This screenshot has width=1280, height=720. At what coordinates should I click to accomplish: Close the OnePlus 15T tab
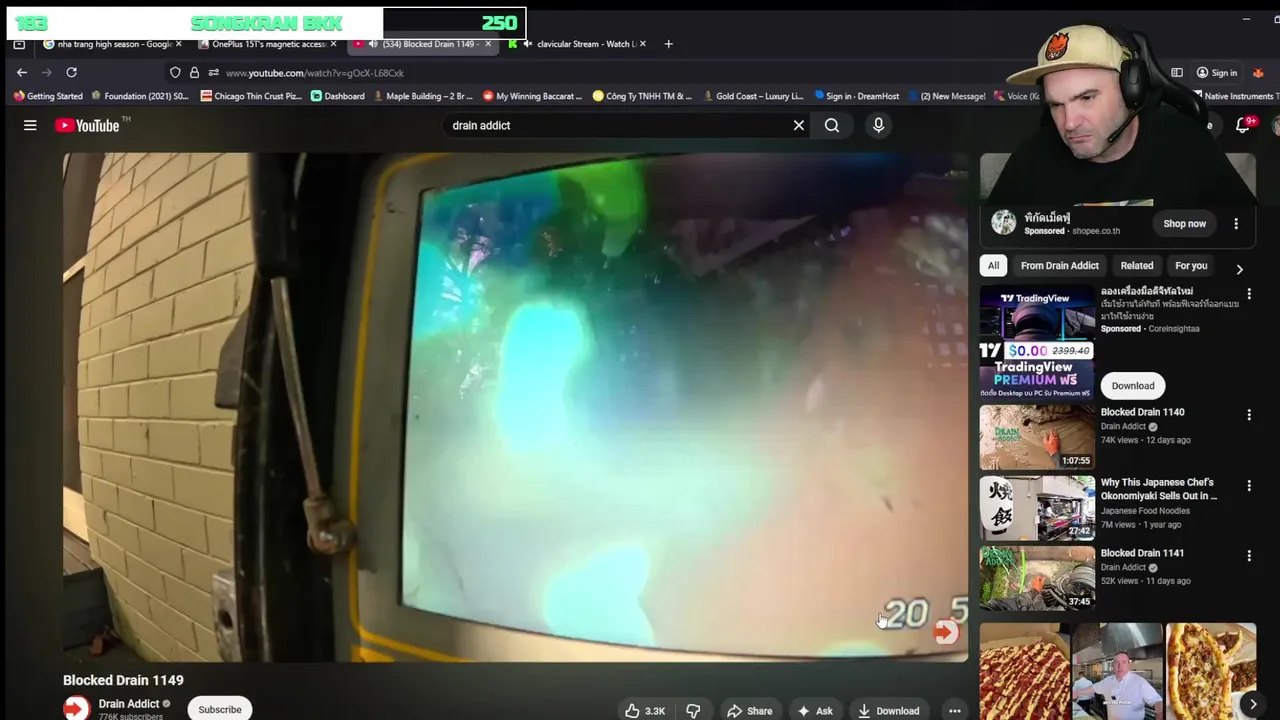334,44
